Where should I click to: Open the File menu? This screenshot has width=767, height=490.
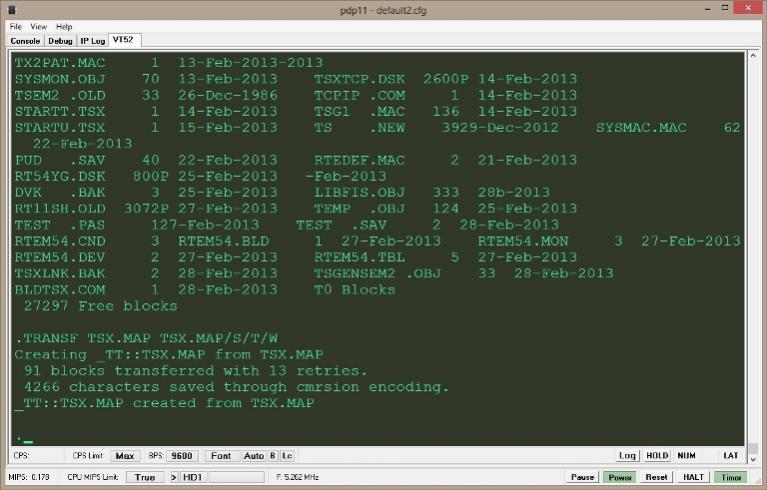click(x=16, y=26)
